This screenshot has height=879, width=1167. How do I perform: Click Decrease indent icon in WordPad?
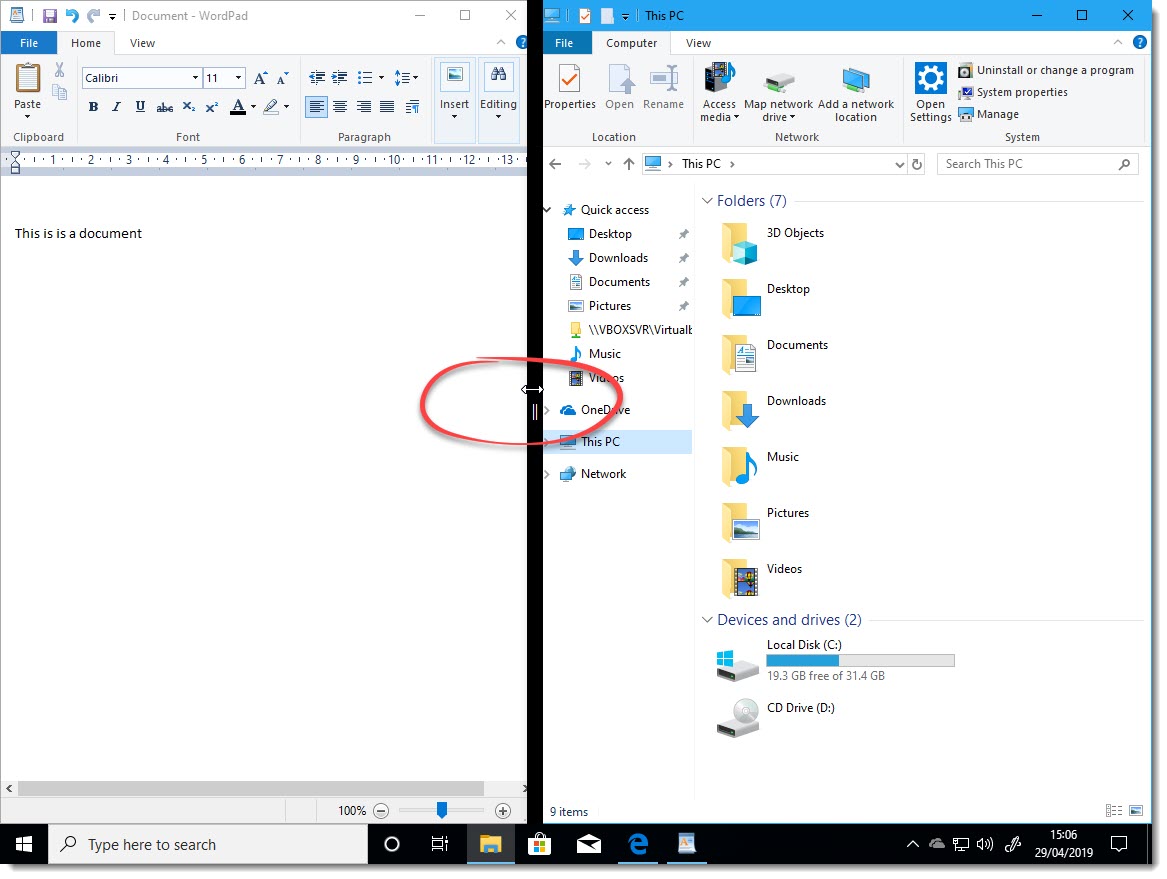point(317,77)
